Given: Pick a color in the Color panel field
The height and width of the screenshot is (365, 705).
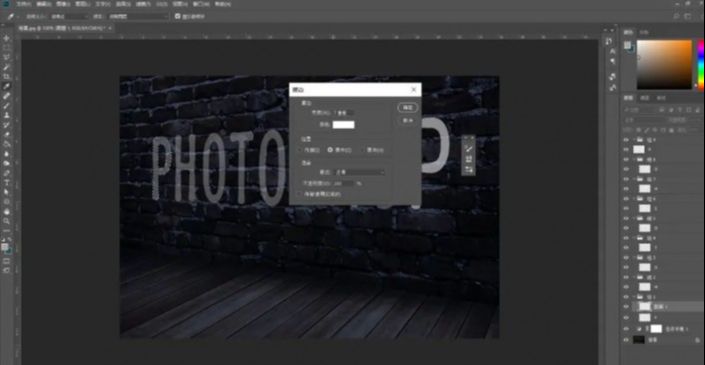Looking at the screenshot, I should coord(664,64).
